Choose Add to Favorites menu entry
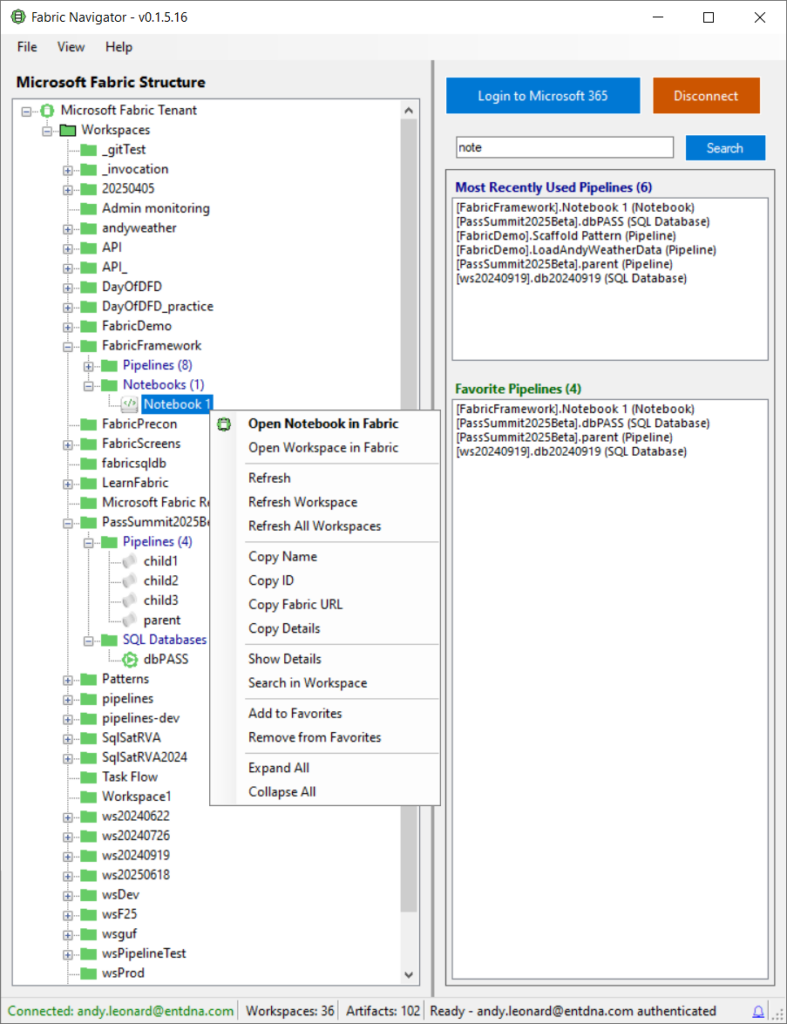The image size is (787, 1024). pyautogui.click(x=295, y=713)
